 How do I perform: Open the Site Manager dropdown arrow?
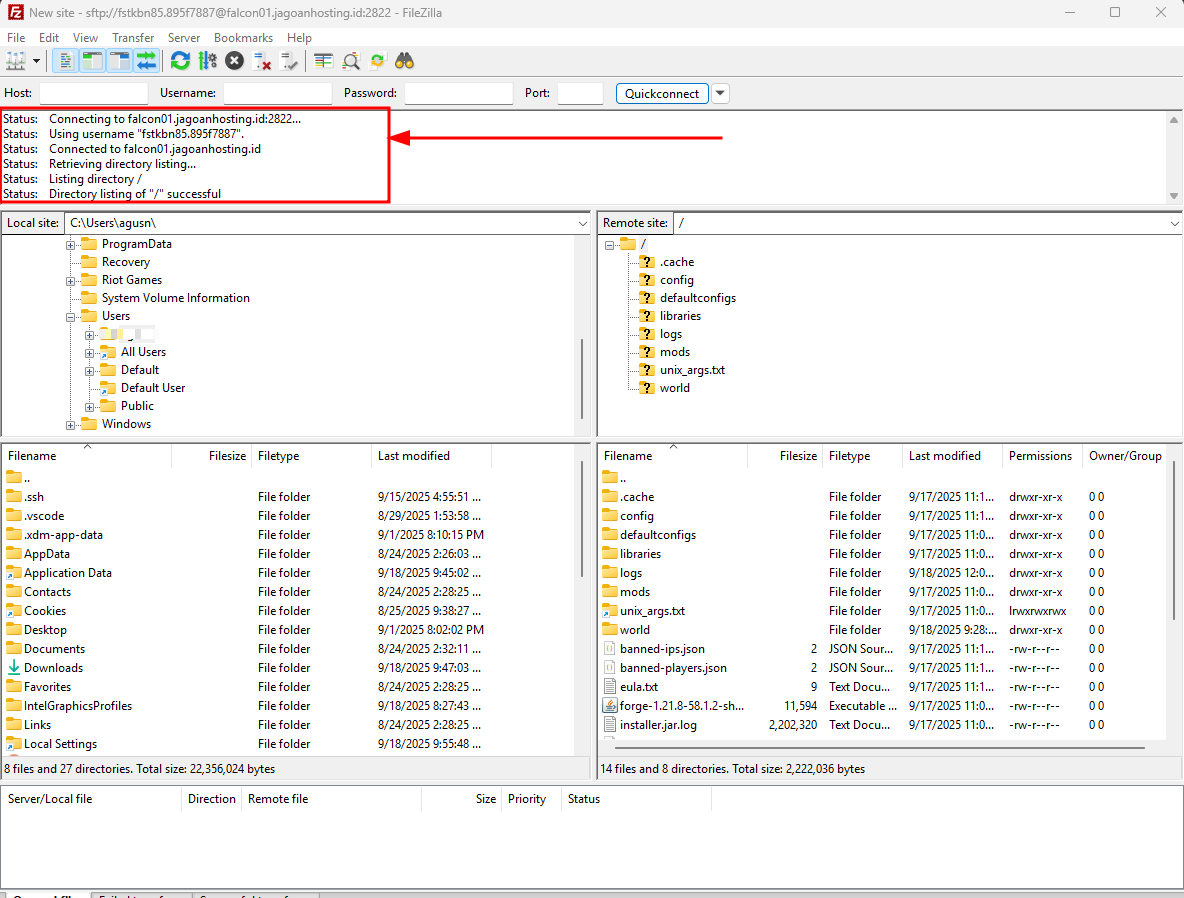pyautogui.click(x=35, y=61)
